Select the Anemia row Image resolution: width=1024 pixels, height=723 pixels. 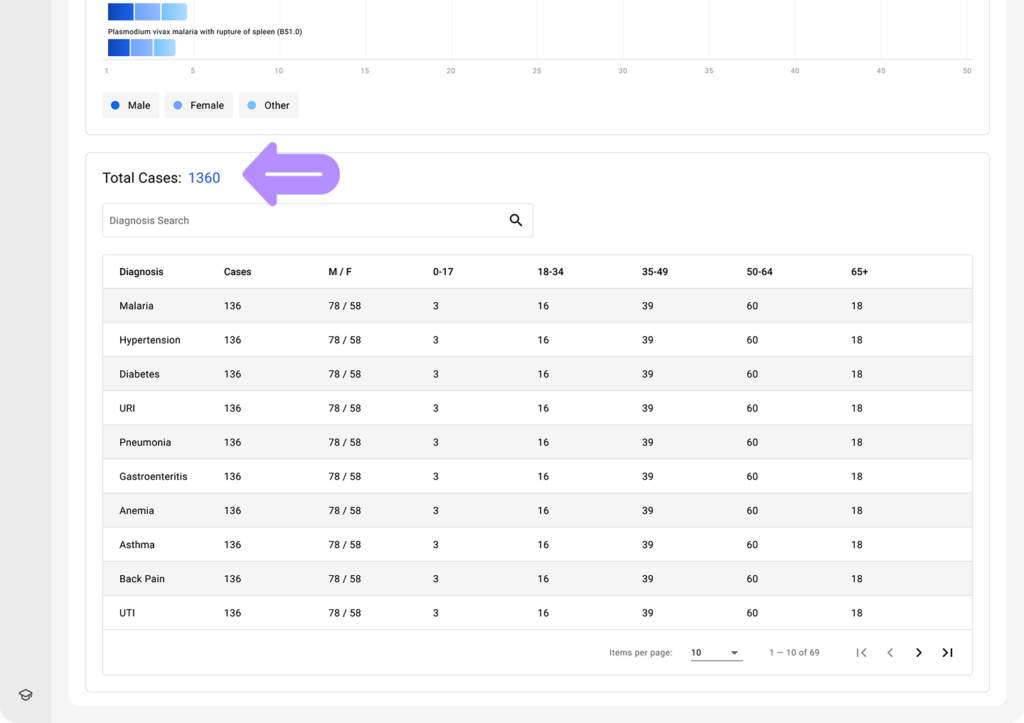[537, 510]
